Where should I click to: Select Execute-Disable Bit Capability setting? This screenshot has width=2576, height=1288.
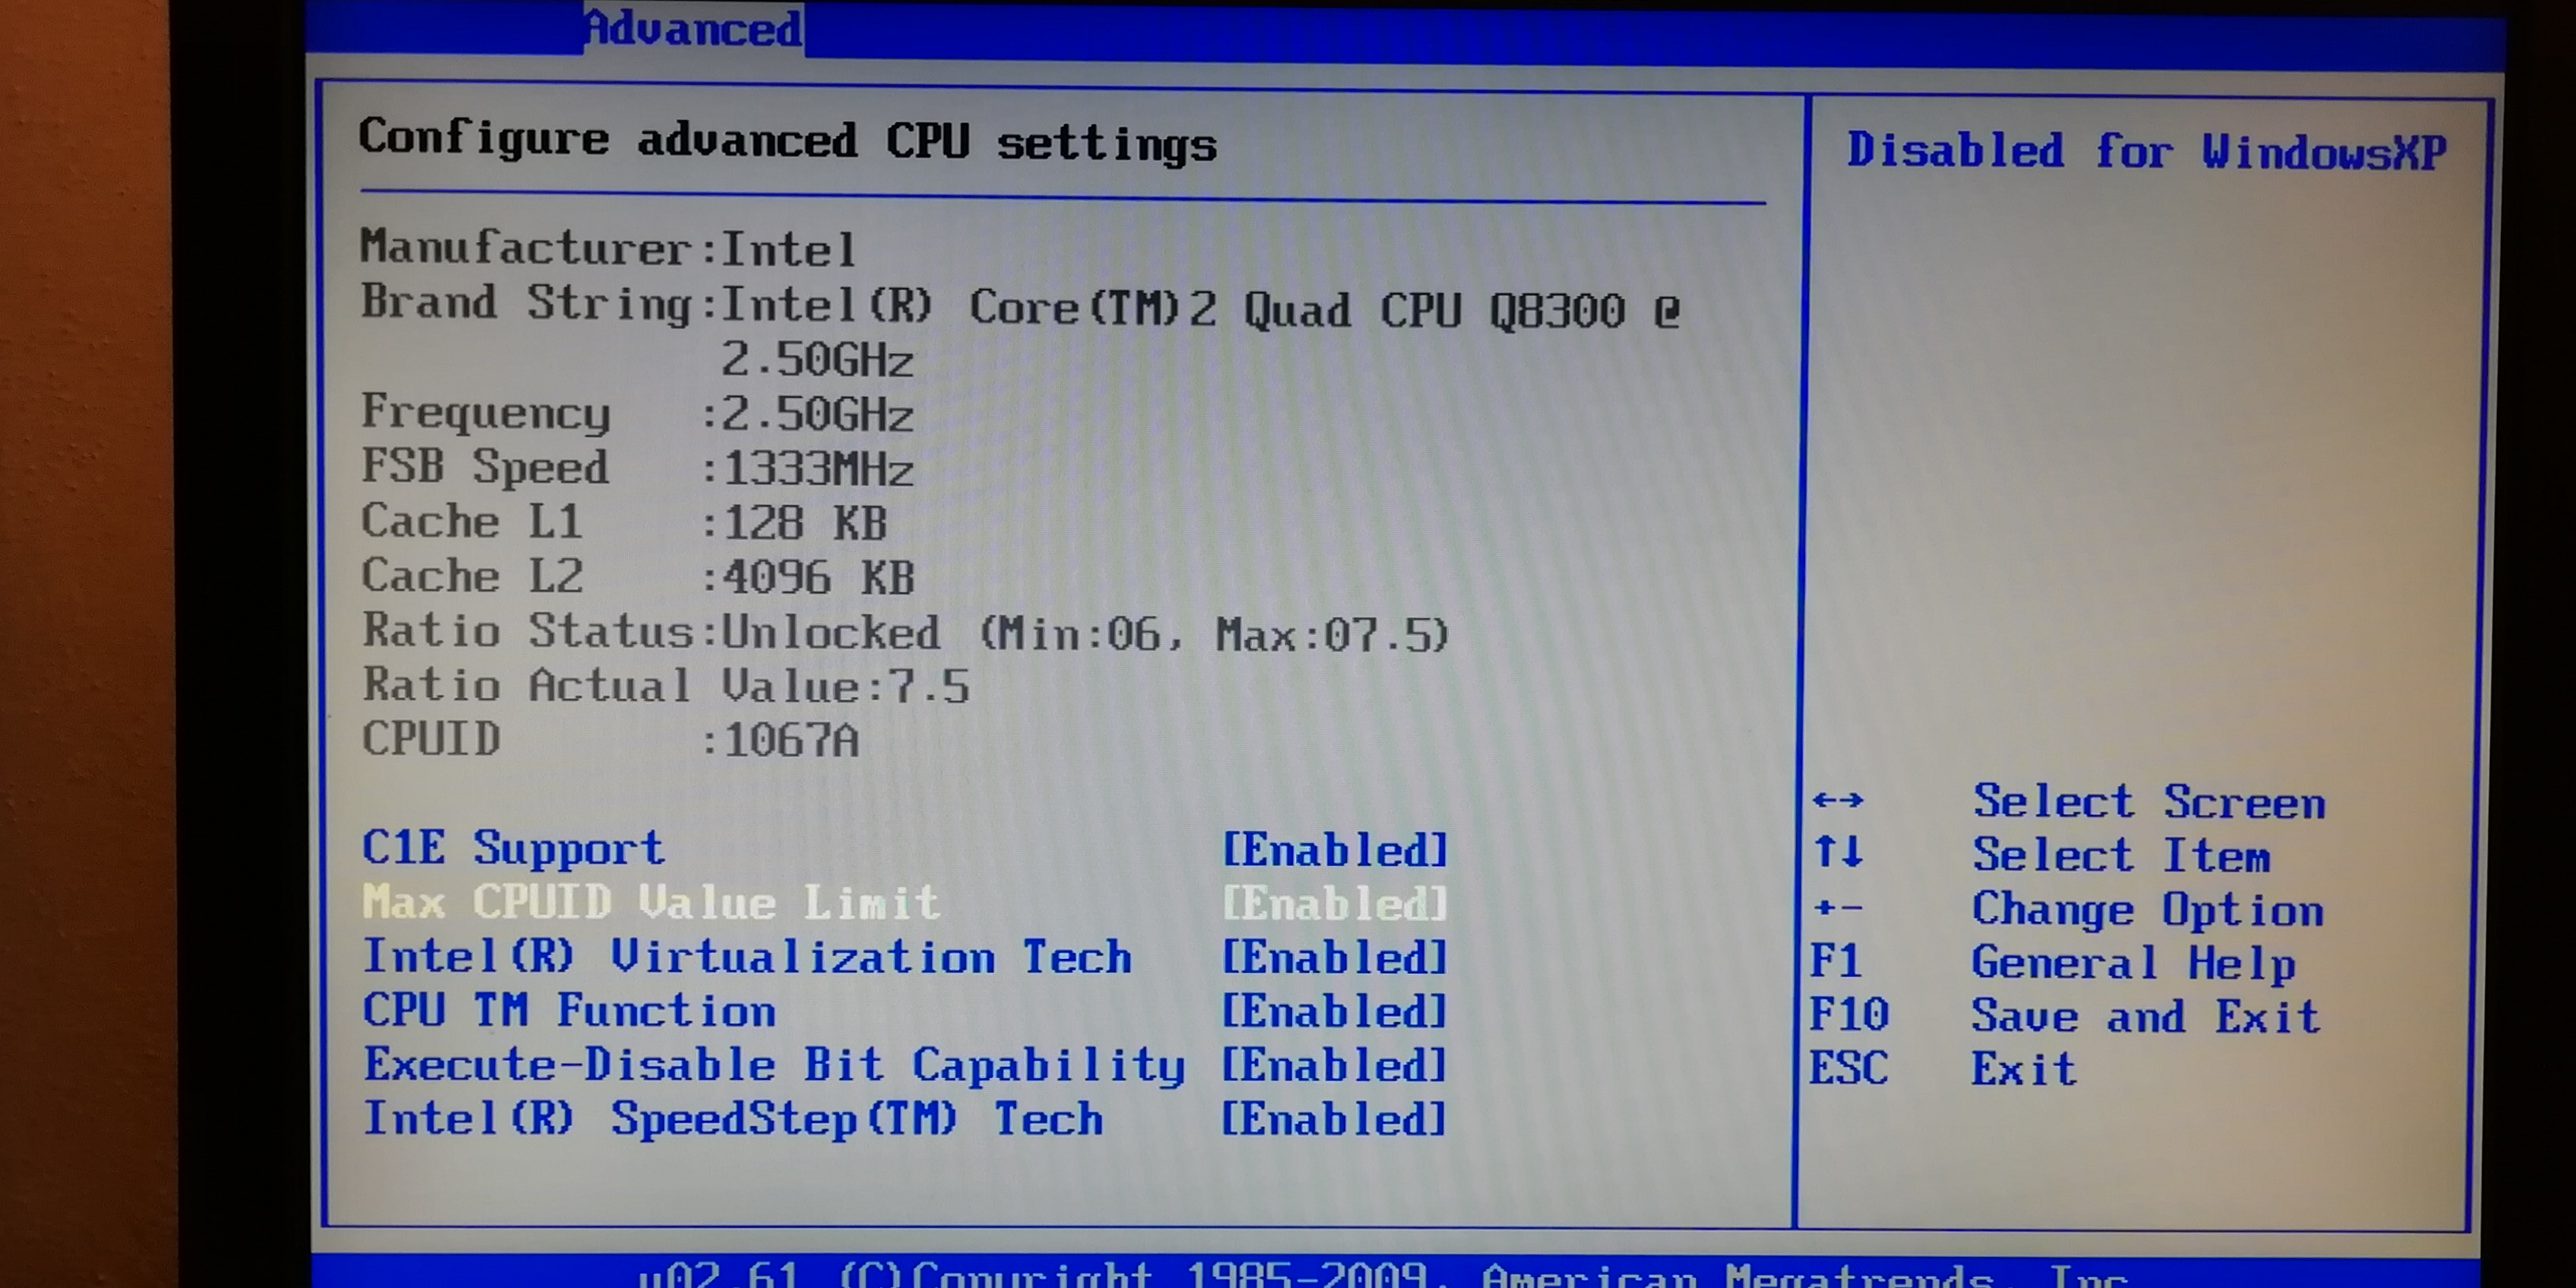click(x=773, y=1065)
